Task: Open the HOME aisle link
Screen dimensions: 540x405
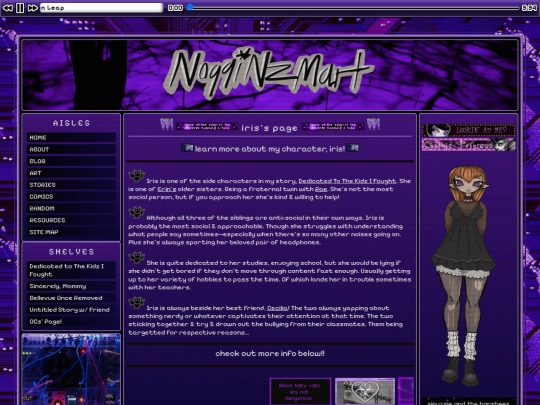Action: (x=71, y=137)
